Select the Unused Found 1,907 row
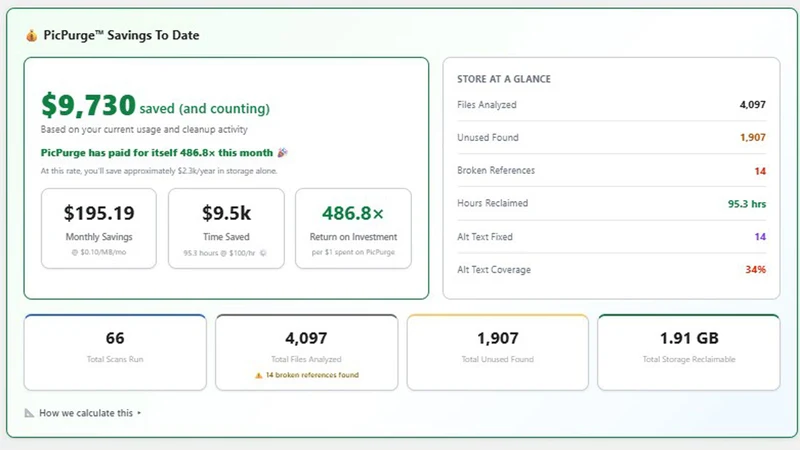Screen dimensions: 800x450 pyautogui.click(x=611, y=137)
